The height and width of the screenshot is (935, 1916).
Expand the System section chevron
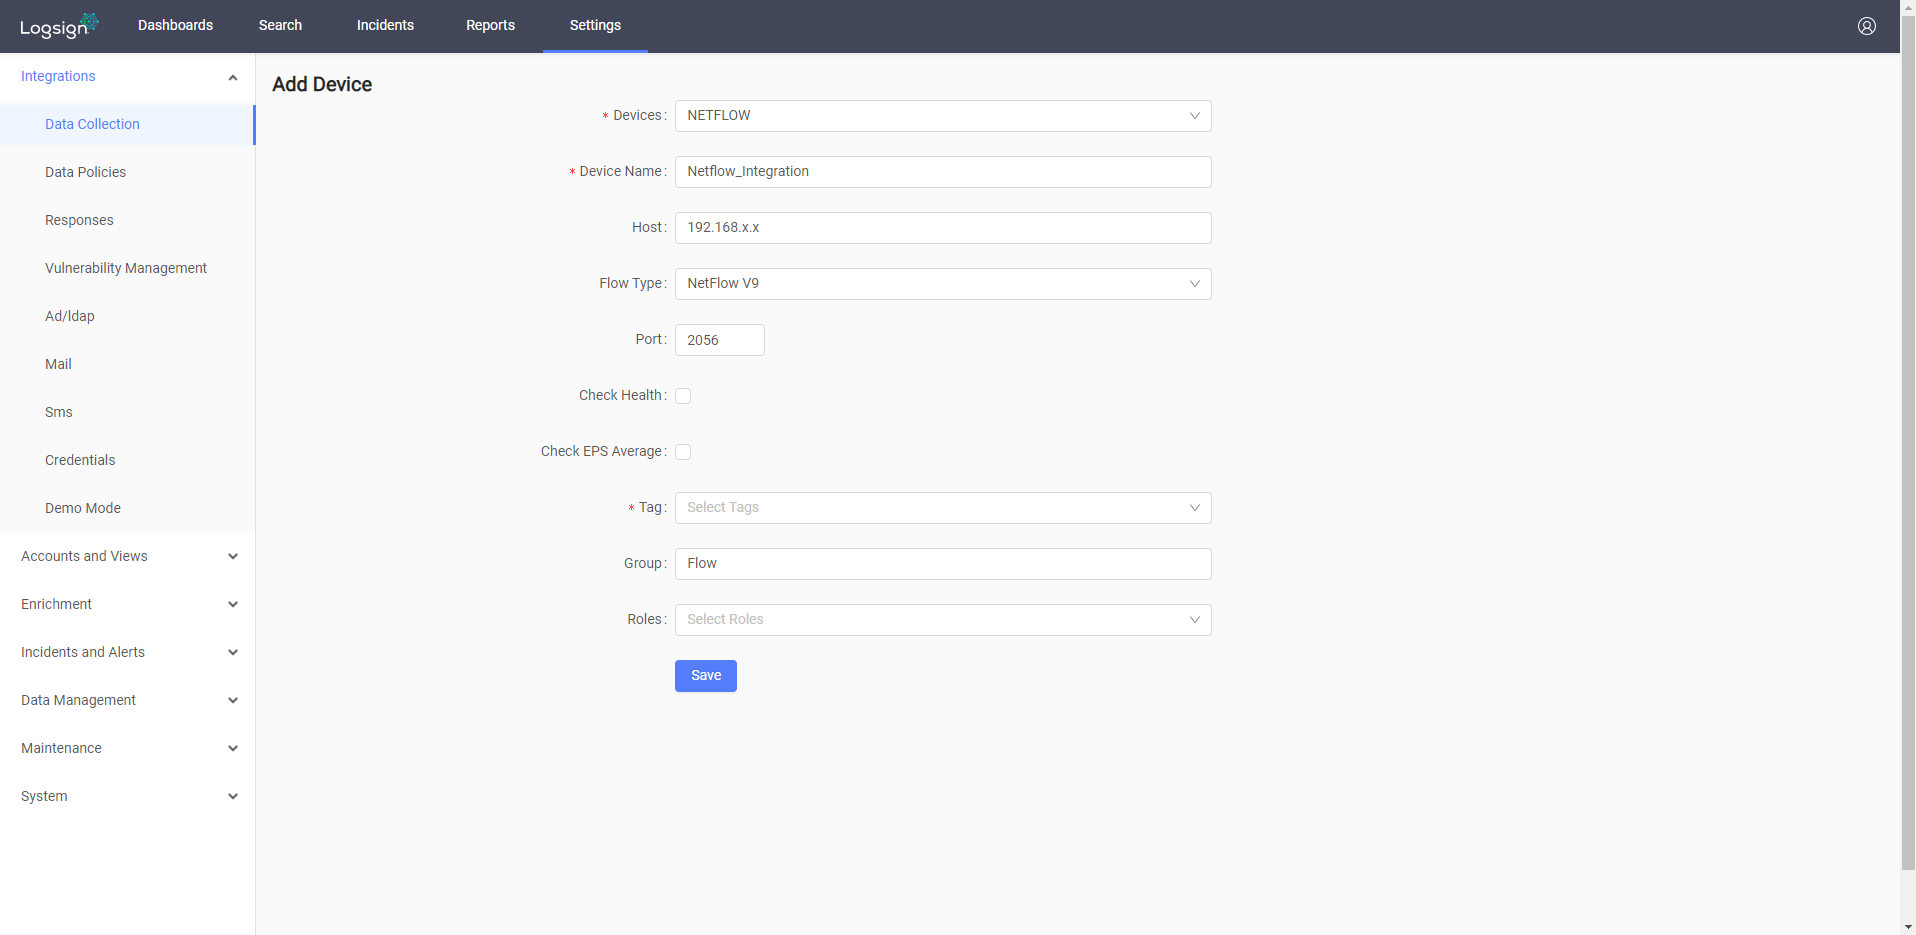pyautogui.click(x=232, y=796)
